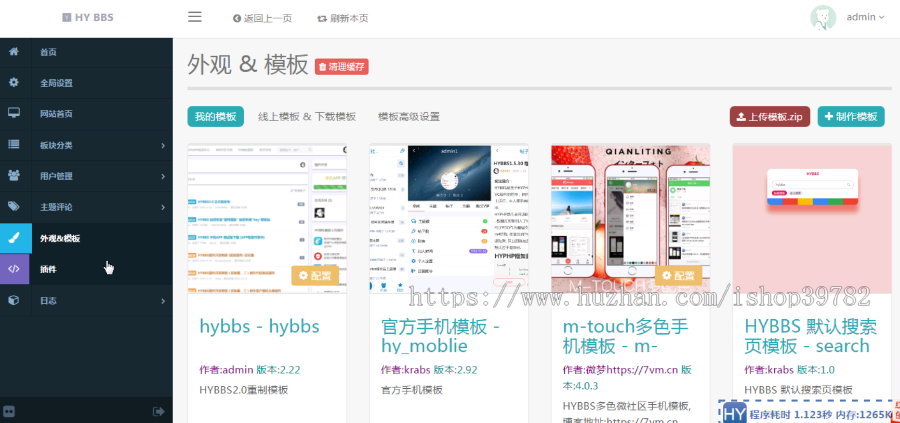Expand the 板块分类 submenu chevron
The height and width of the screenshot is (423, 900).
163,145
